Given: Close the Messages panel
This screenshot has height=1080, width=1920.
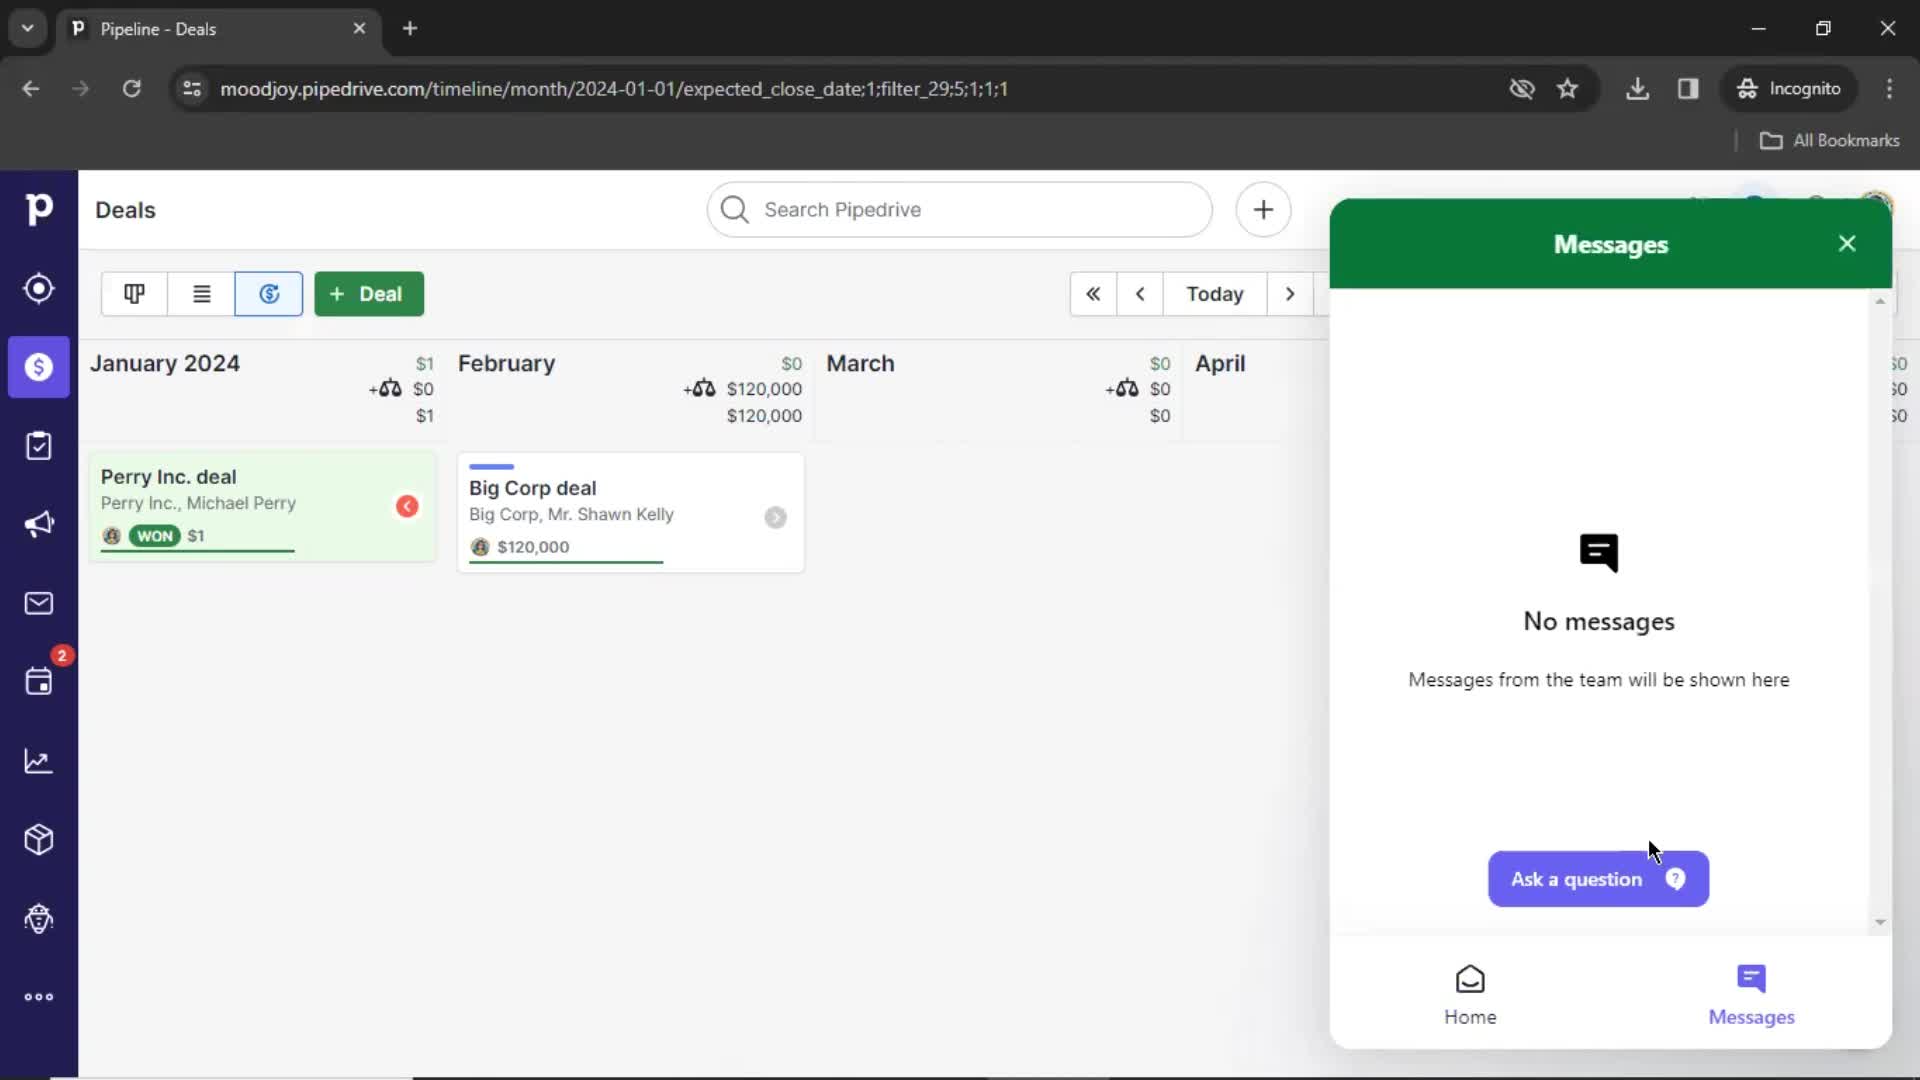Looking at the screenshot, I should (1847, 244).
